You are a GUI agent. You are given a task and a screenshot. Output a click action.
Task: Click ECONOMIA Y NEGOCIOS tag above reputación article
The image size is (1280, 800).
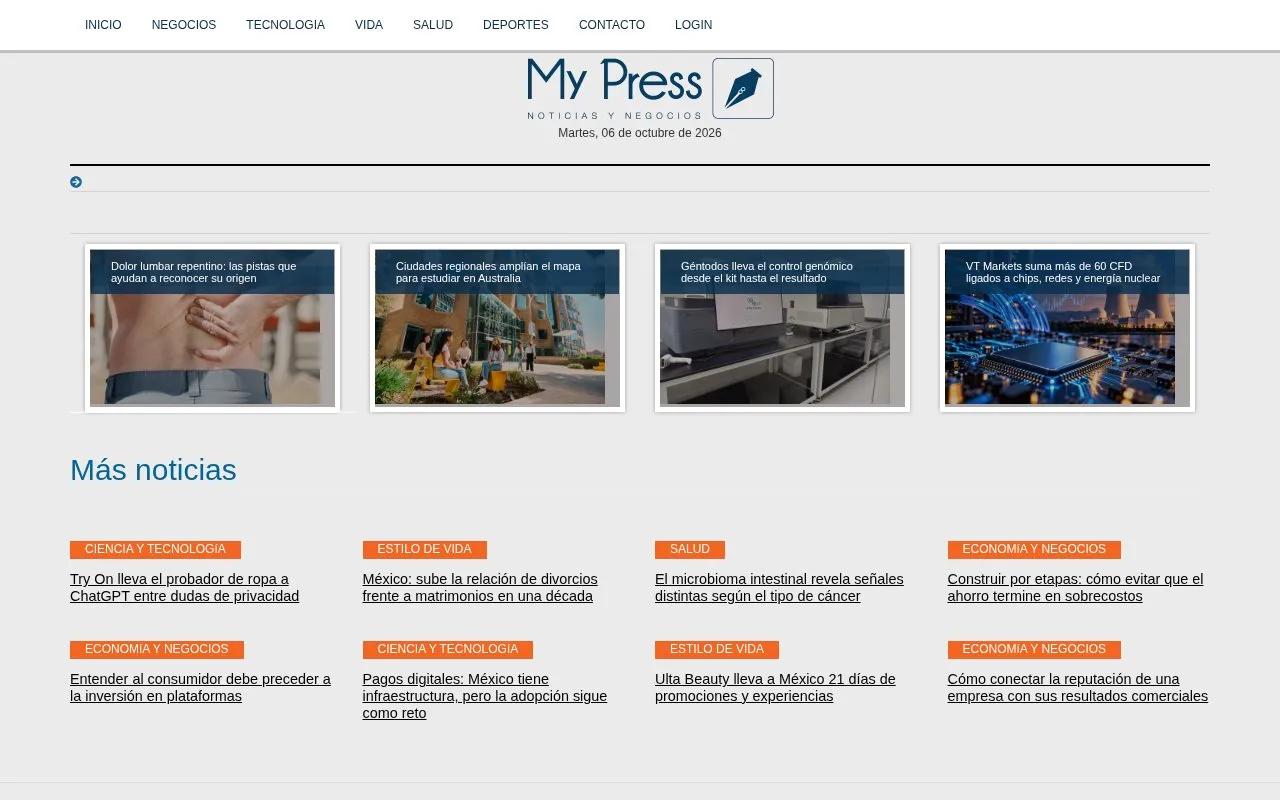(1034, 650)
